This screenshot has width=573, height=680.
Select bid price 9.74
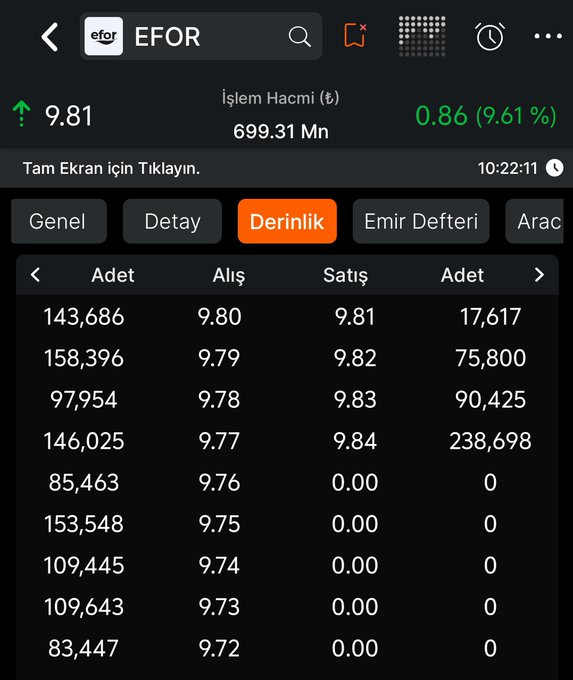click(x=219, y=566)
